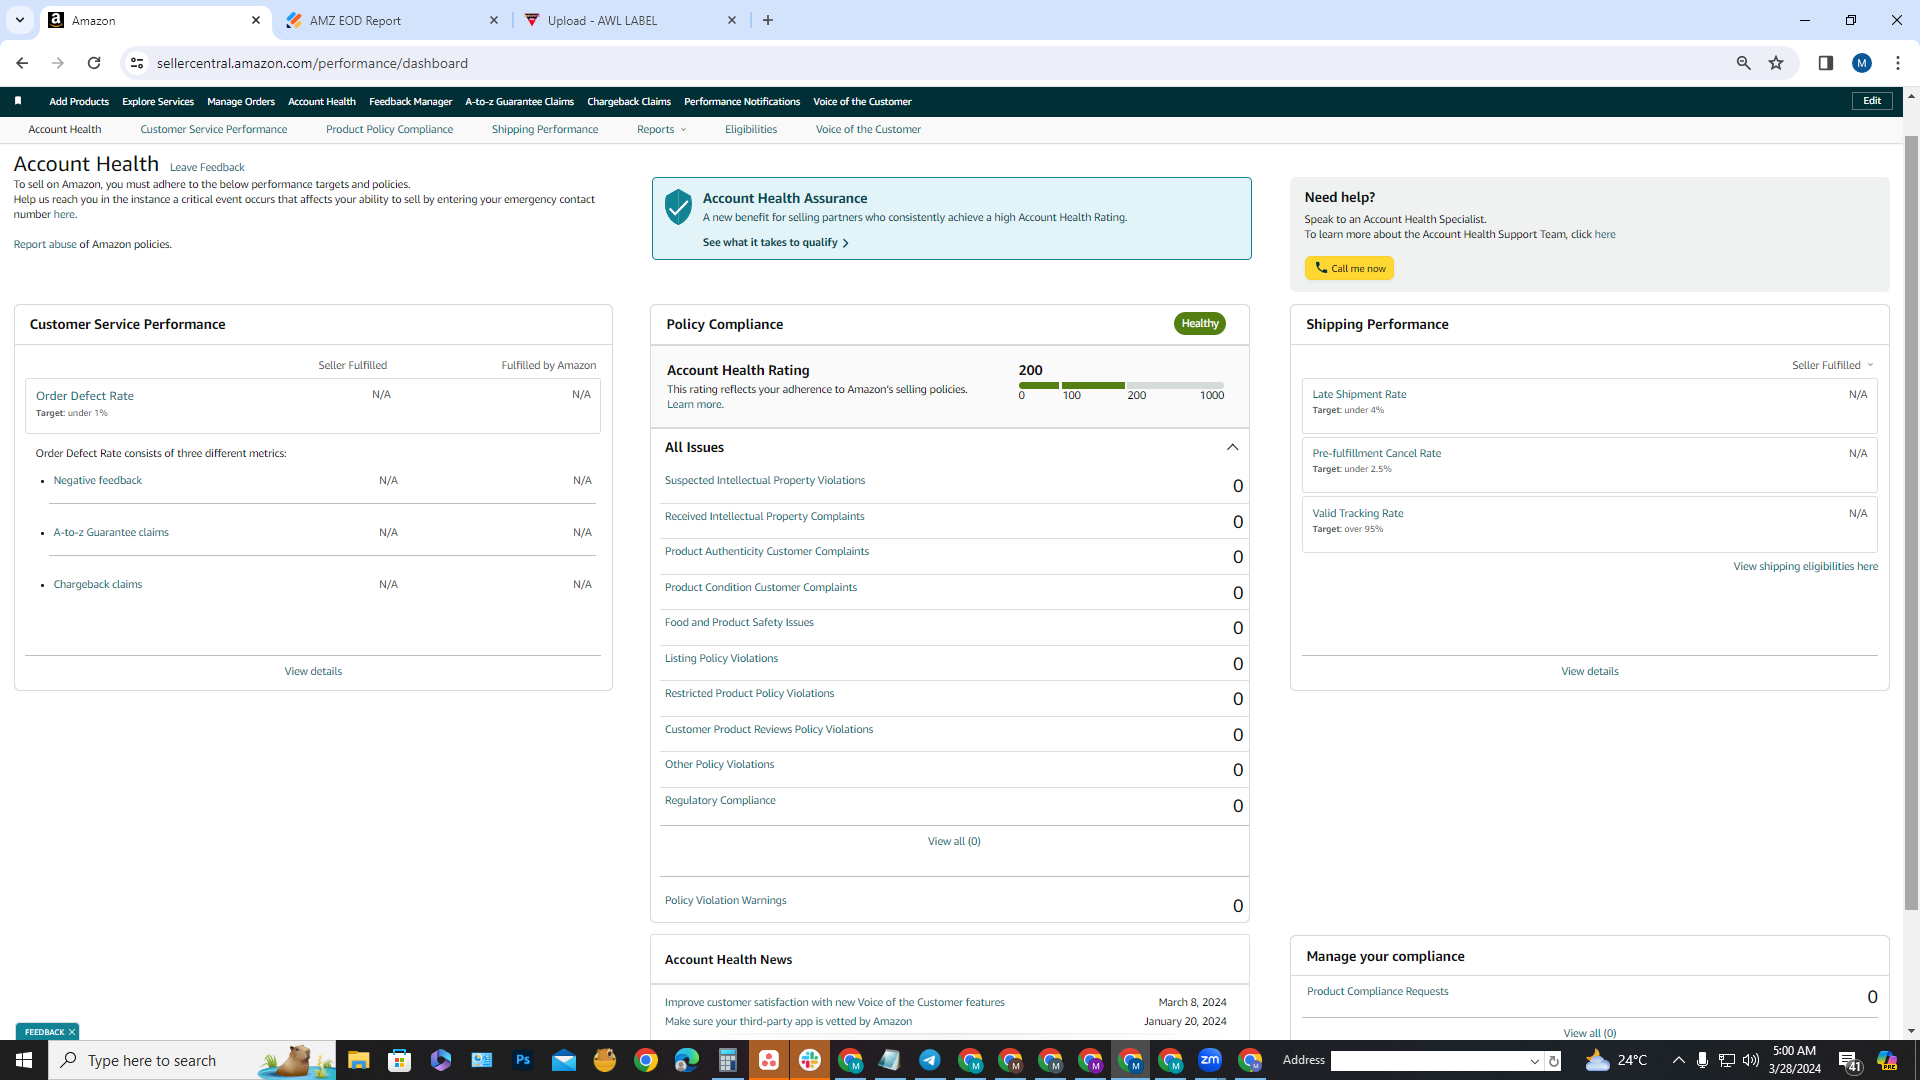The height and width of the screenshot is (1080, 1920).
Task: Open site information icon in address bar
Action: point(137,63)
